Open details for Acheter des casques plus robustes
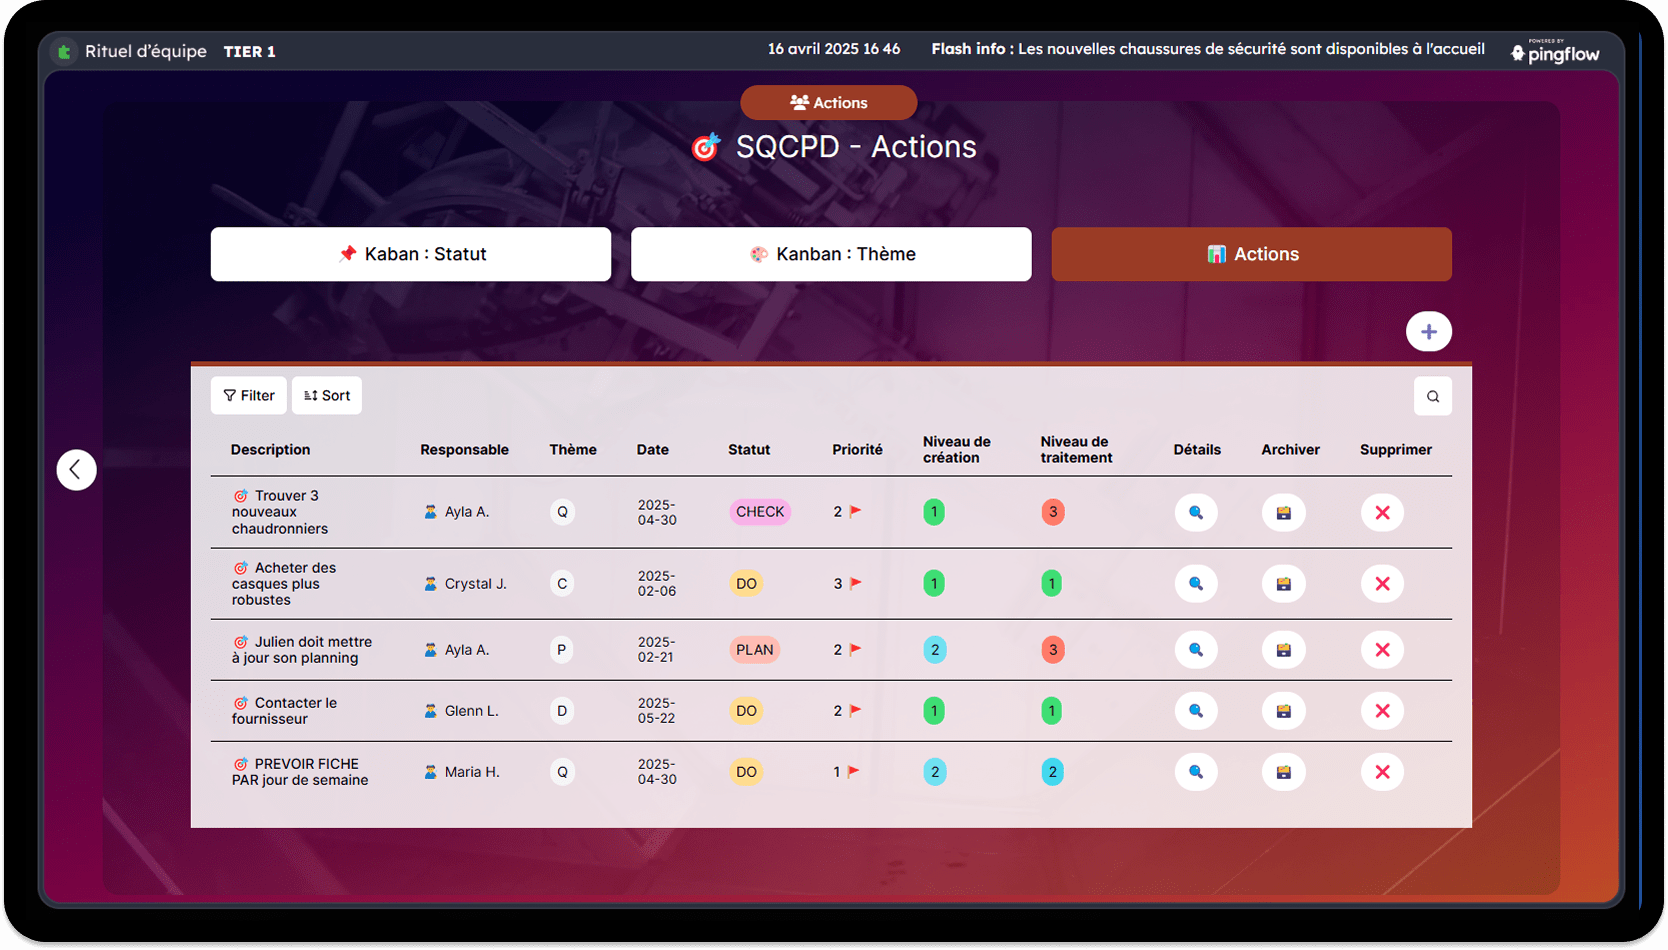The width and height of the screenshot is (1668, 950). [1195, 584]
